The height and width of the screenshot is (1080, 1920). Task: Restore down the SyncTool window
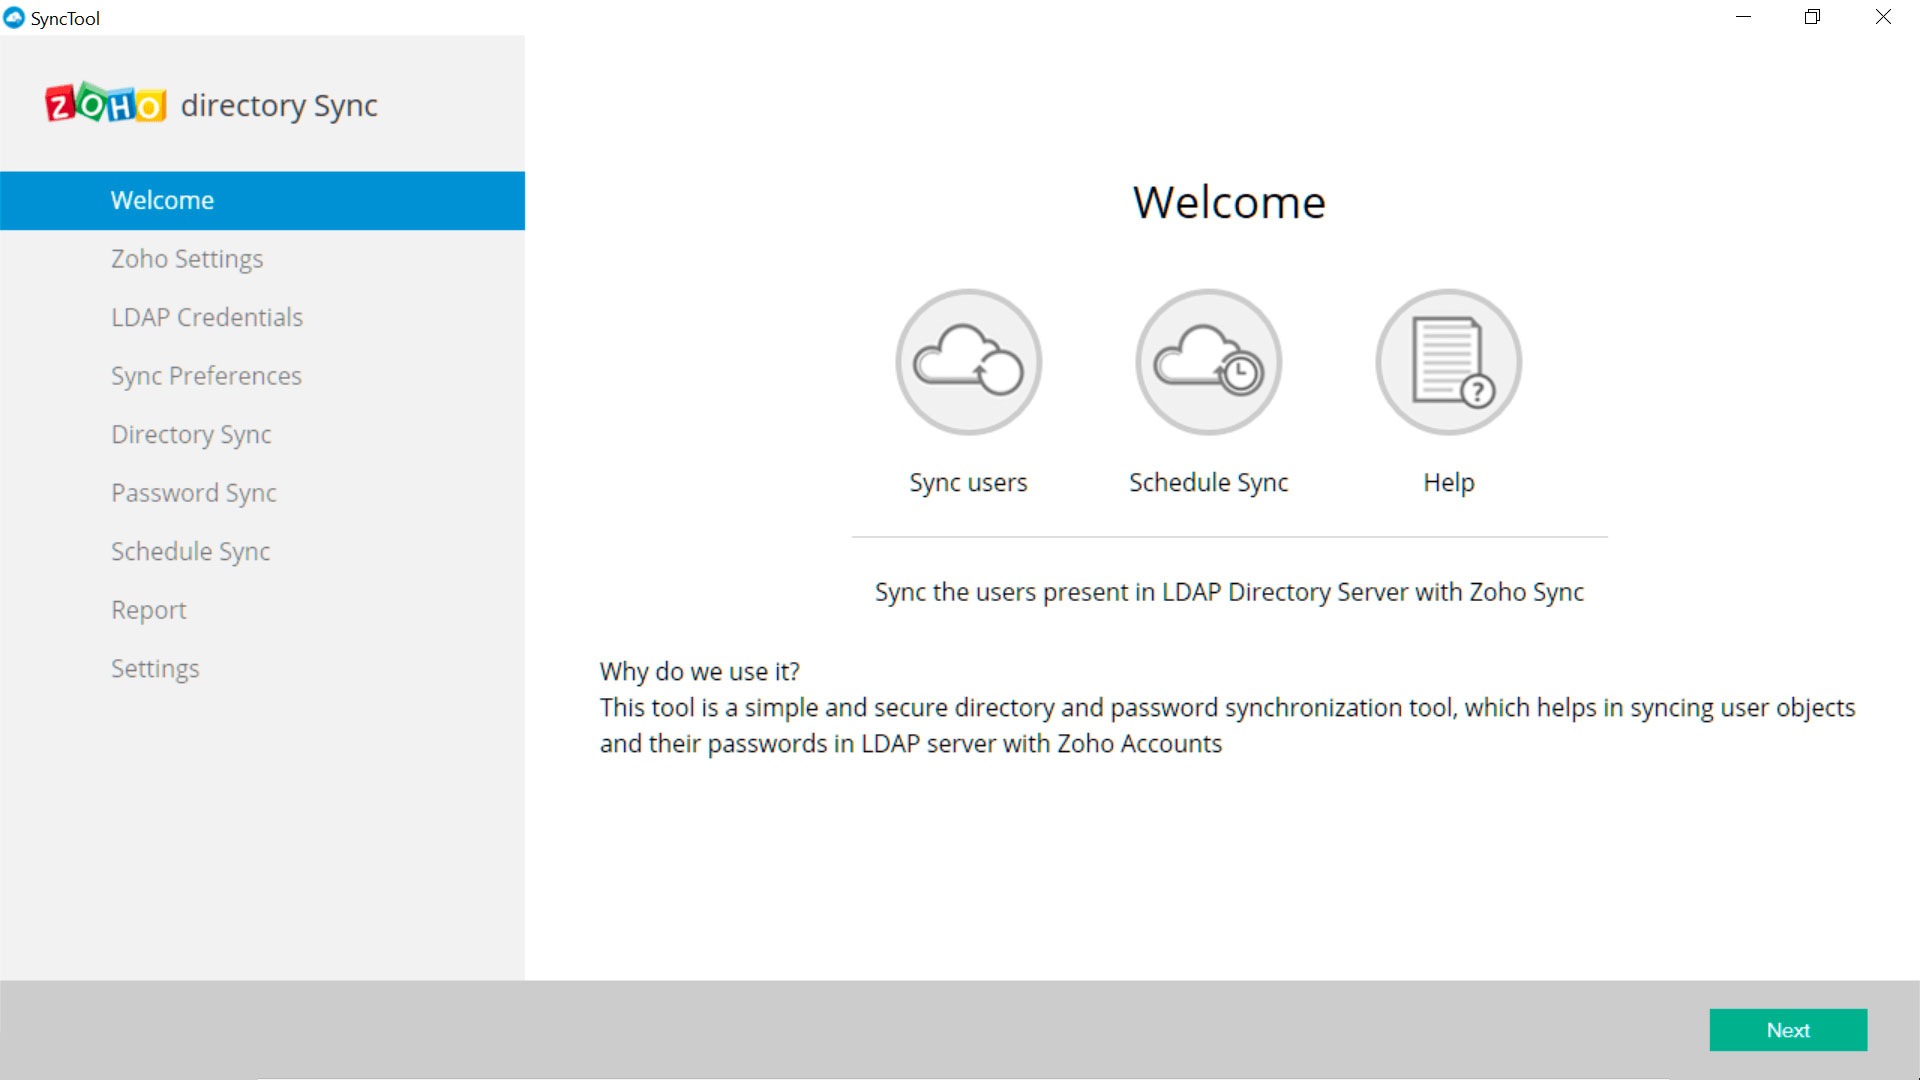[1812, 17]
